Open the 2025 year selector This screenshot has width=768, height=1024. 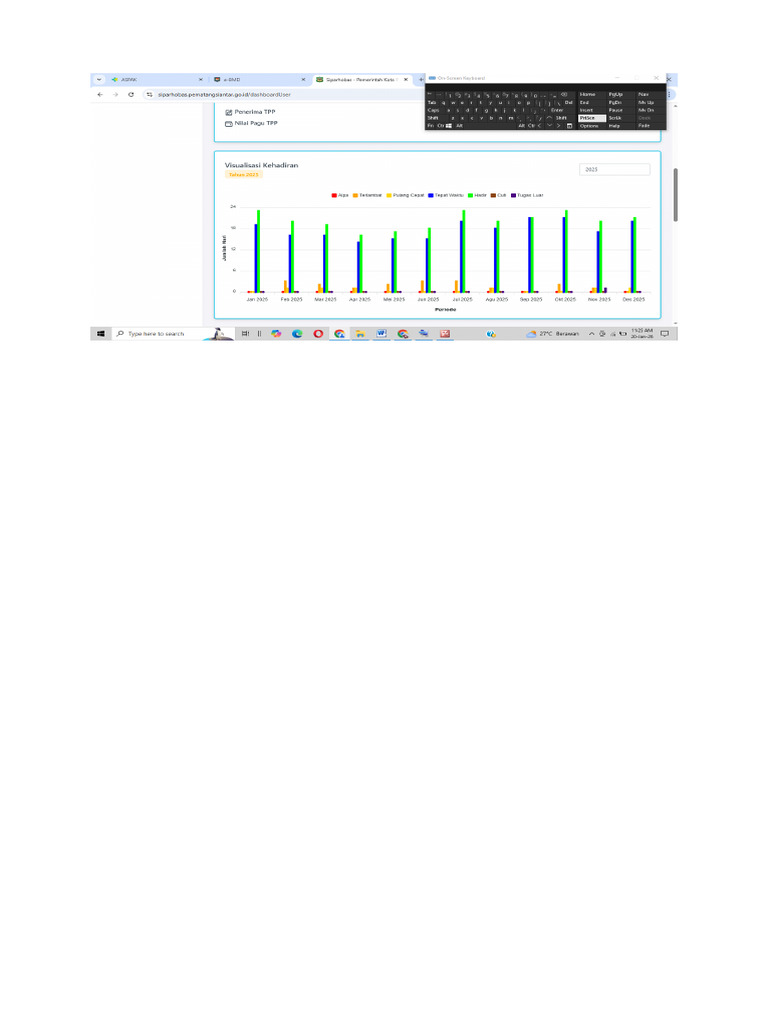(x=615, y=170)
